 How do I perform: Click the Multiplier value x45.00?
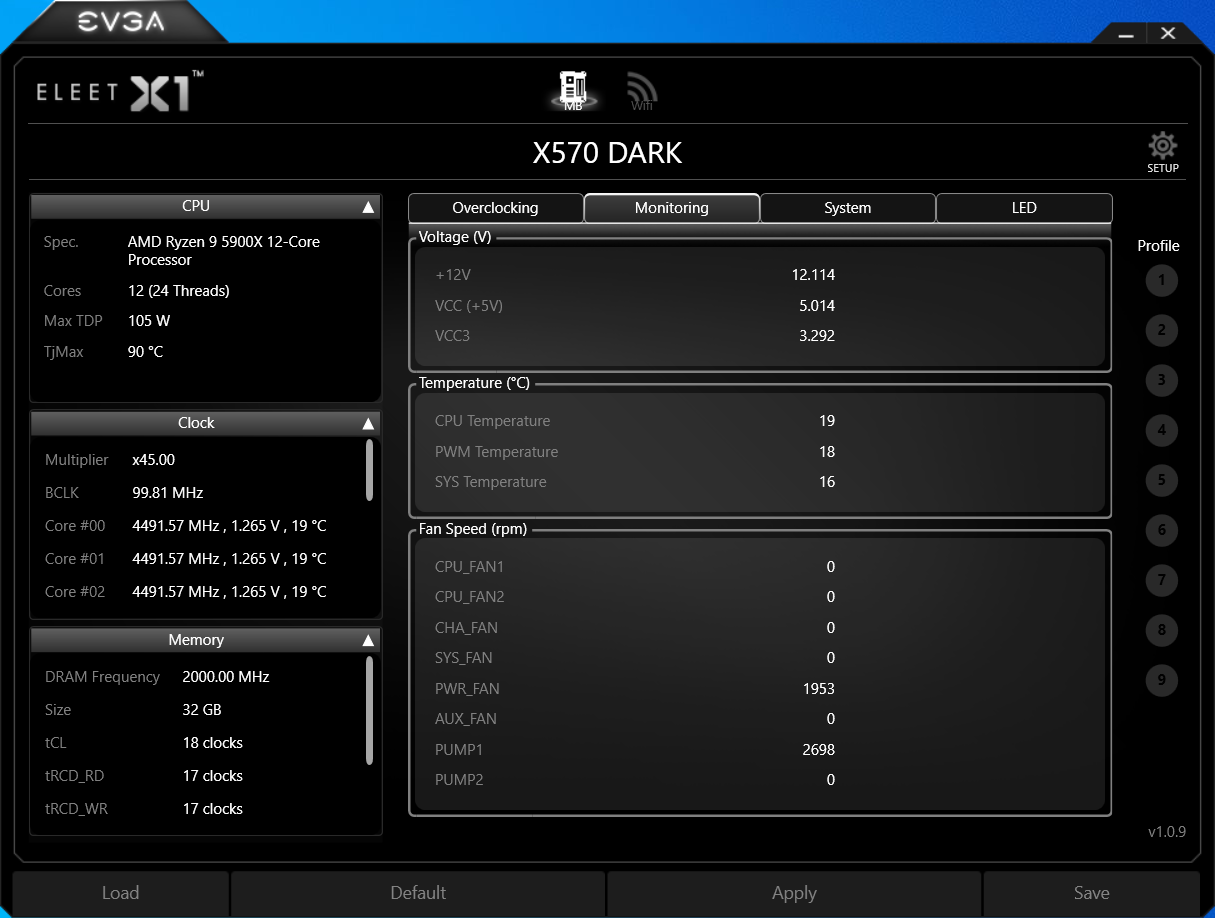pyautogui.click(x=153, y=460)
